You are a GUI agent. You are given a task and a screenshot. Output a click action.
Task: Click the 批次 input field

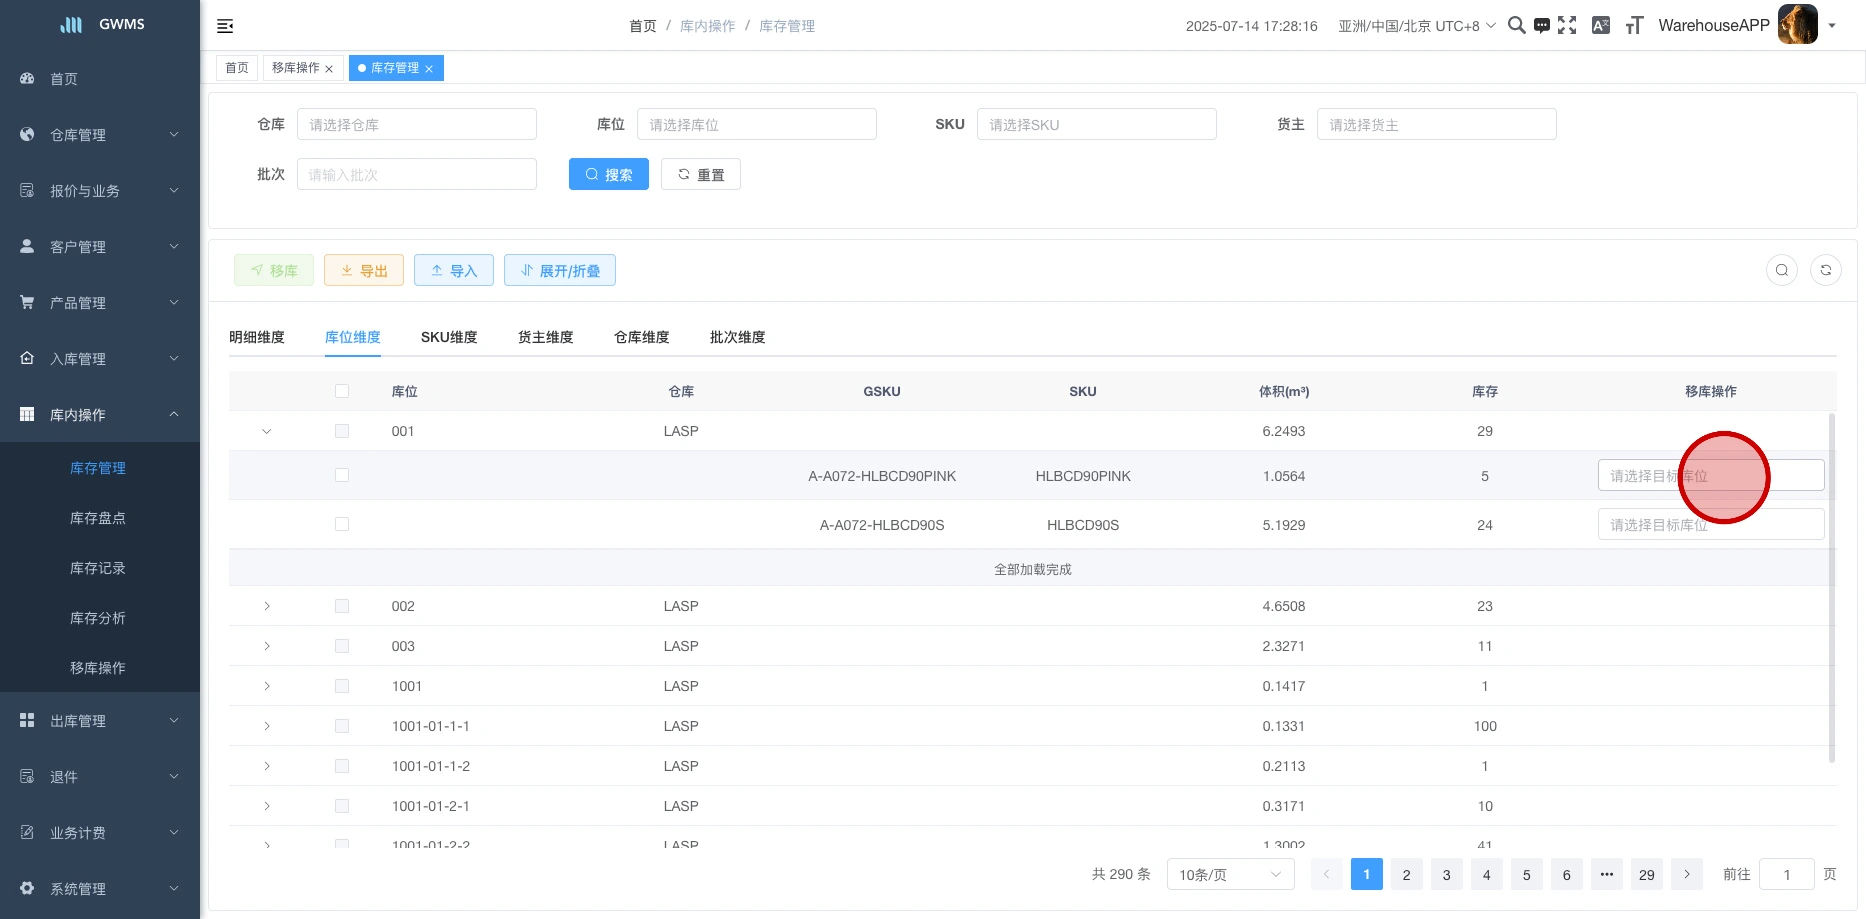tap(416, 175)
